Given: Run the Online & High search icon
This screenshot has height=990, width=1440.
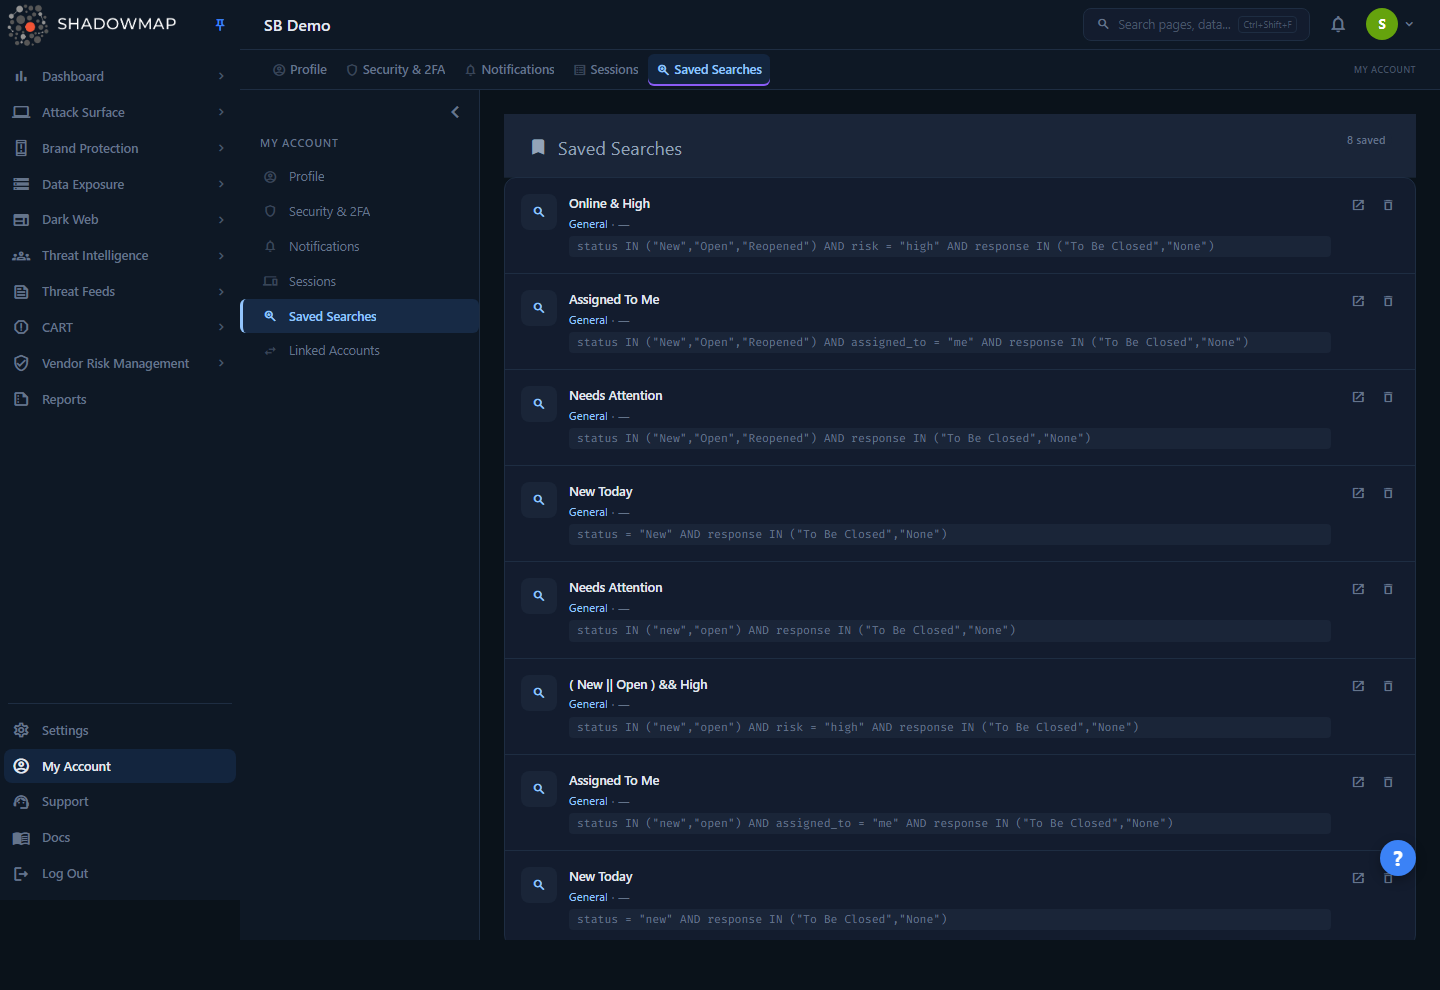Looking at the screenshot, I should [x=539, y=212].
